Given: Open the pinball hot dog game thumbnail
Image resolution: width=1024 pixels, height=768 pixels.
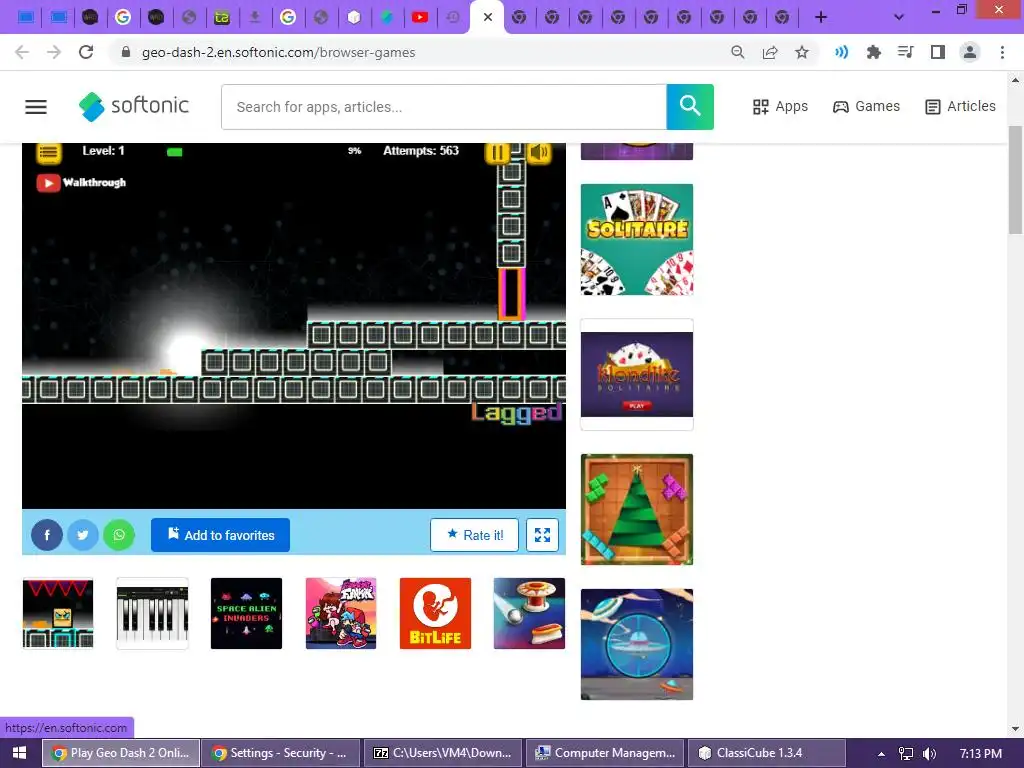Looking at the screenshot, I should click(x=529, y=613).
